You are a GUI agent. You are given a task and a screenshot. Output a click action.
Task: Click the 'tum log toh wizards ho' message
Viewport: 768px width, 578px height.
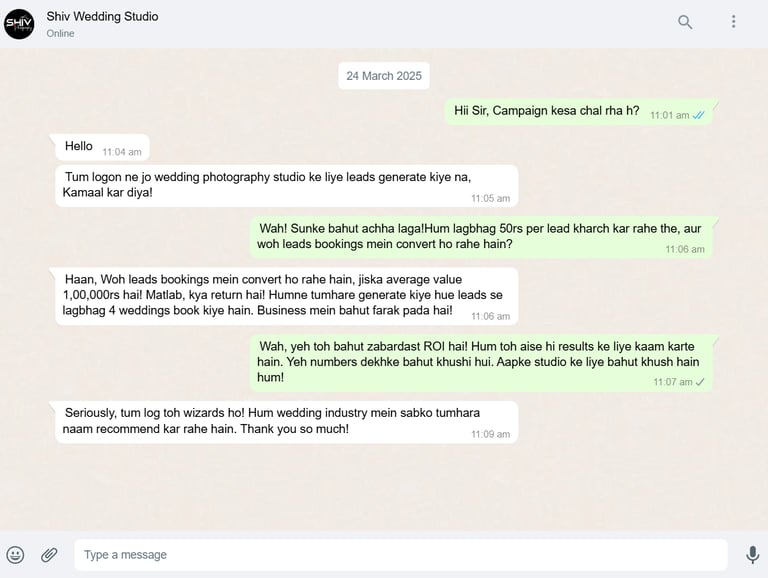click(287, 422)
